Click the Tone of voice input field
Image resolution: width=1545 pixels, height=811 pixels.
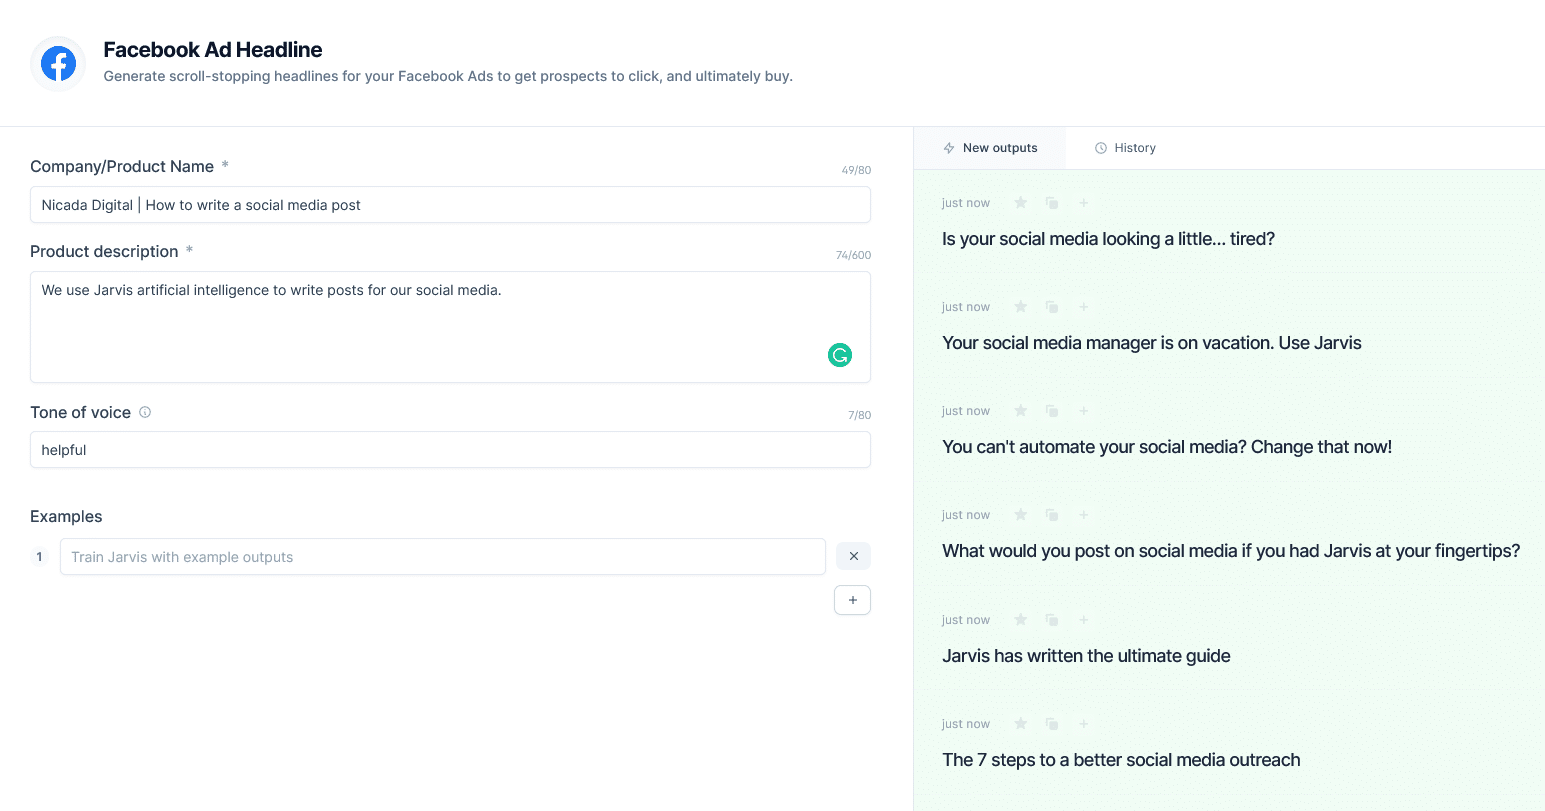[x=450, y=450]
